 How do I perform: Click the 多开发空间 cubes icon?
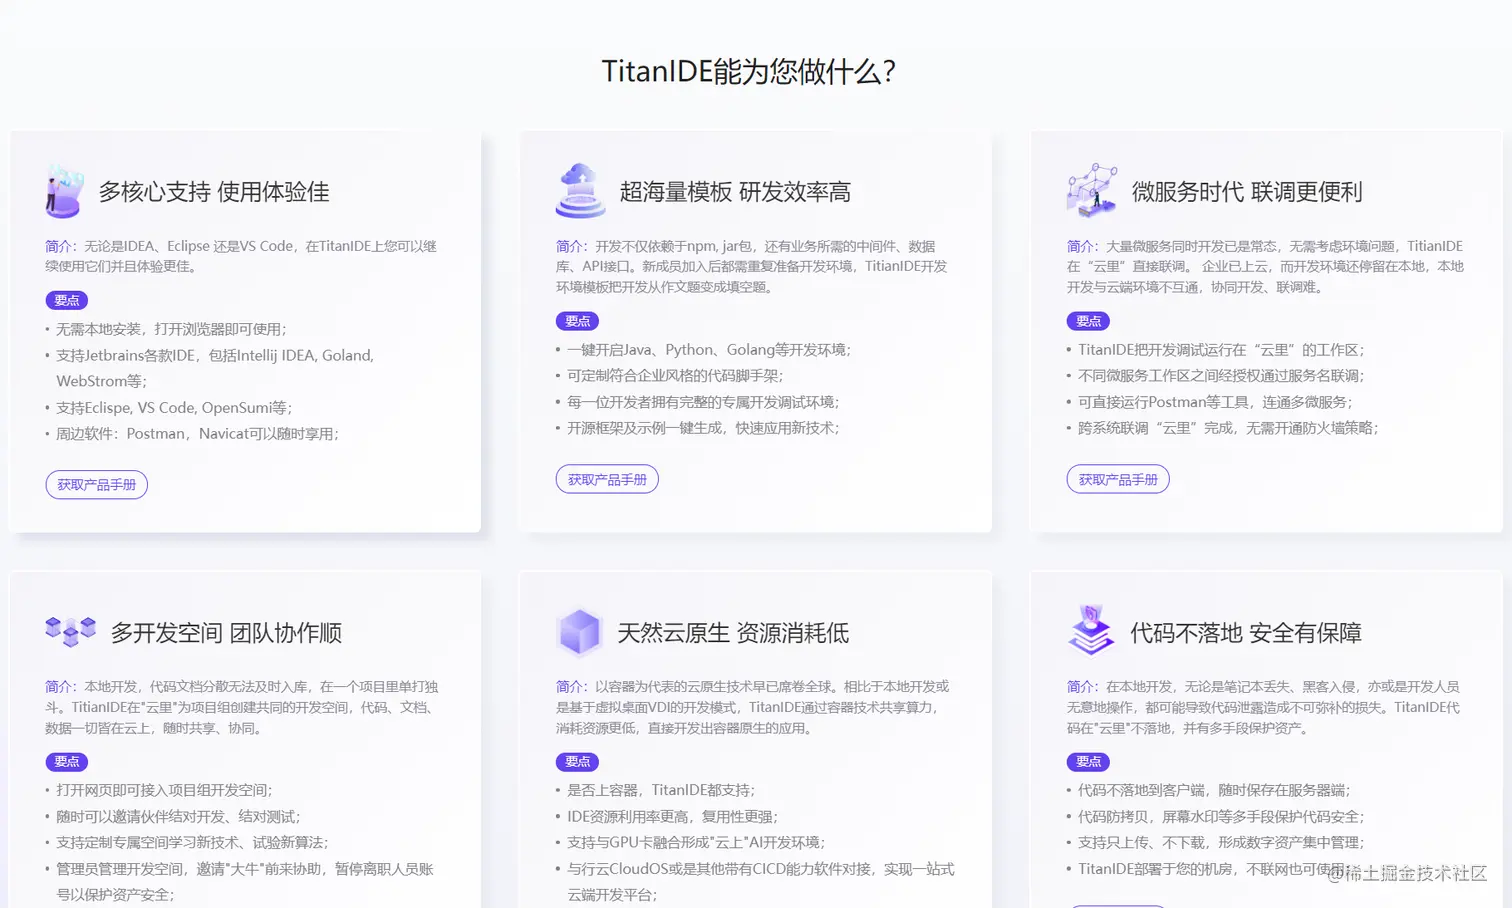[x=70, y=632]
